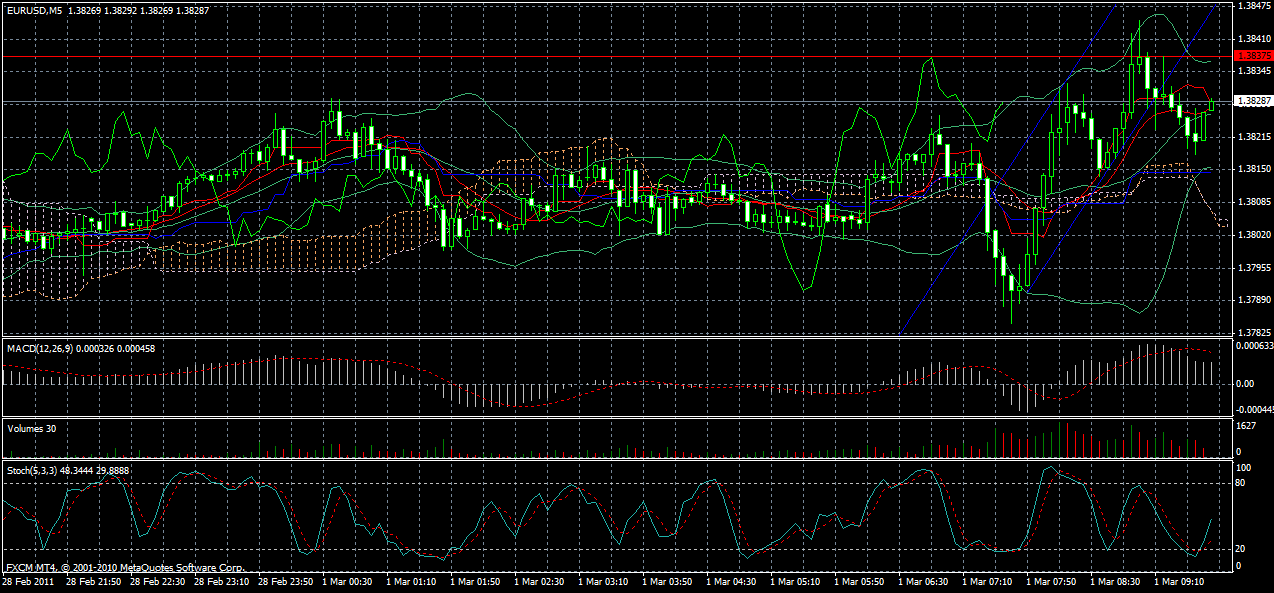Click the 1 Mar 02:30 time label
The image size is (1274, 593).
(x=541, y=581)
